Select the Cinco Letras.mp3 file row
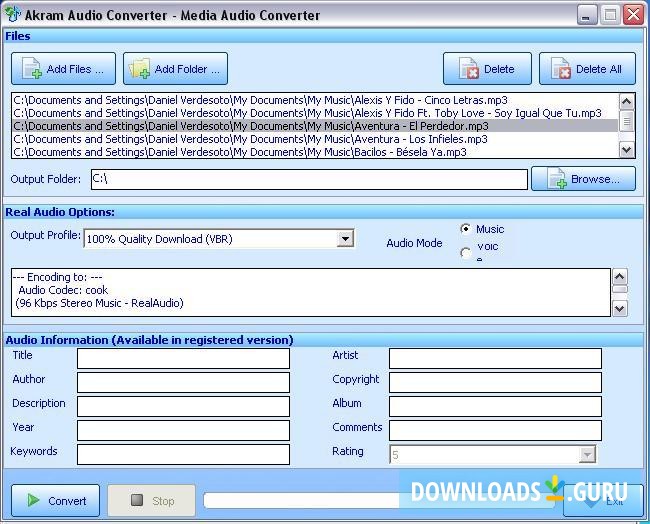This screenshot has width=650, height=524. 315,100
